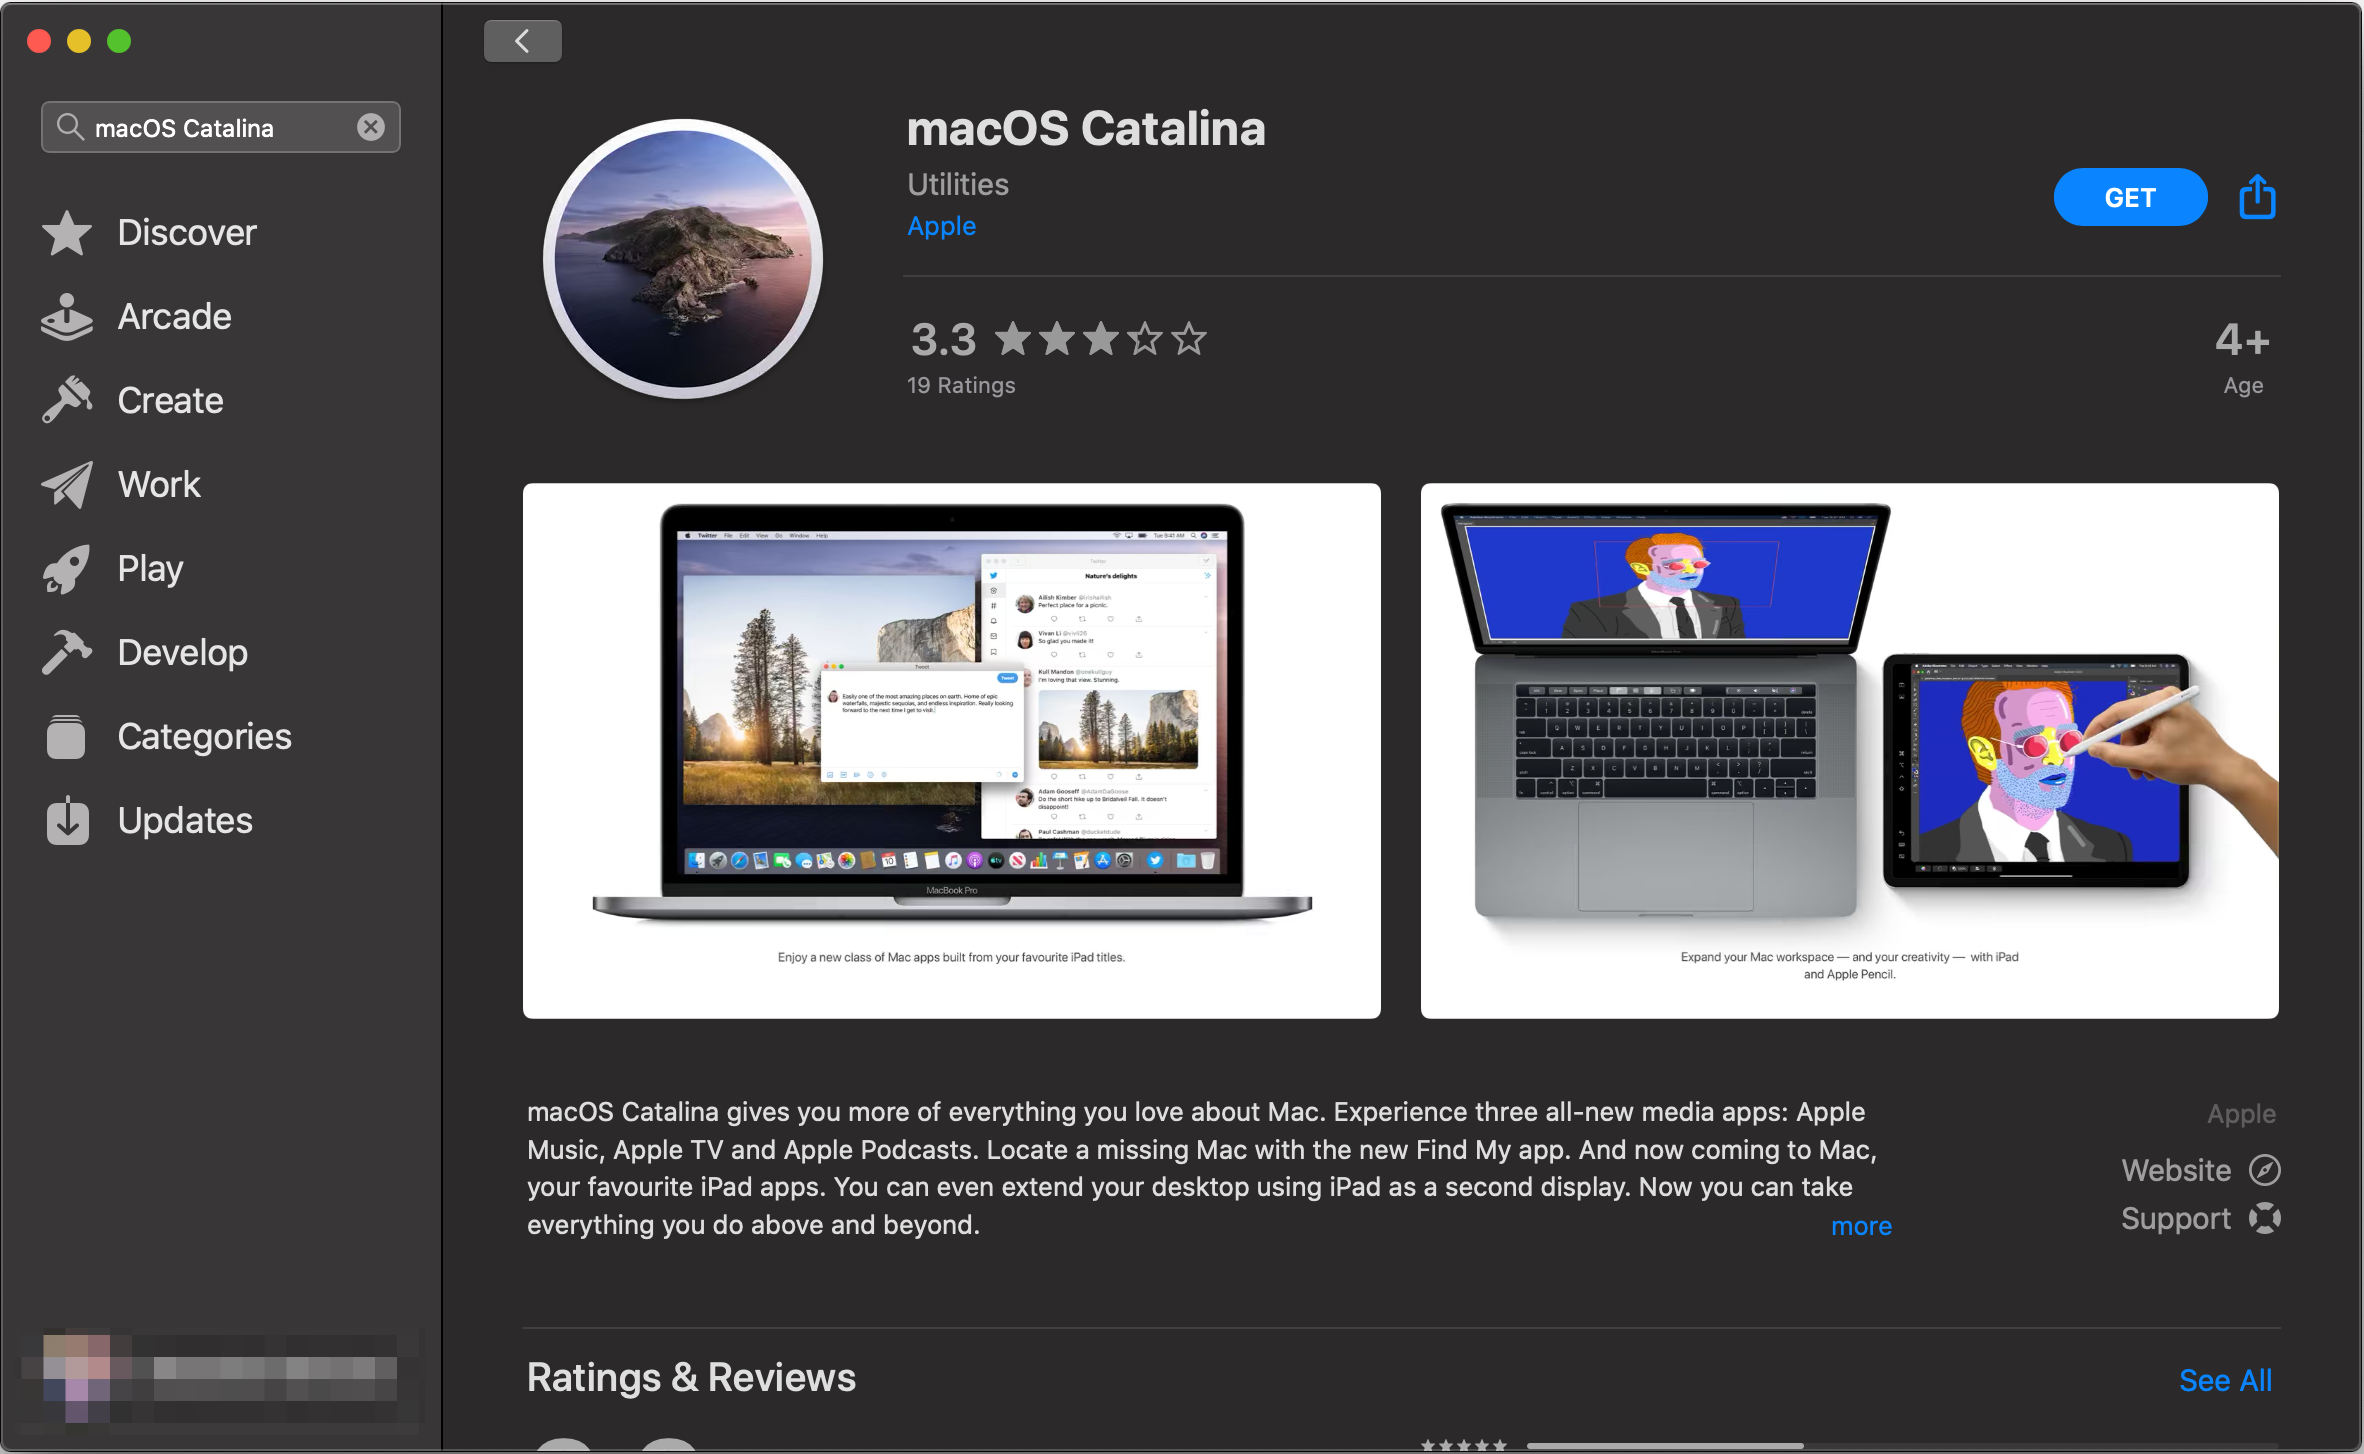Open the Apple developer link
Viewport: 2364px width, 1454px height.
[x=941, y=227]
